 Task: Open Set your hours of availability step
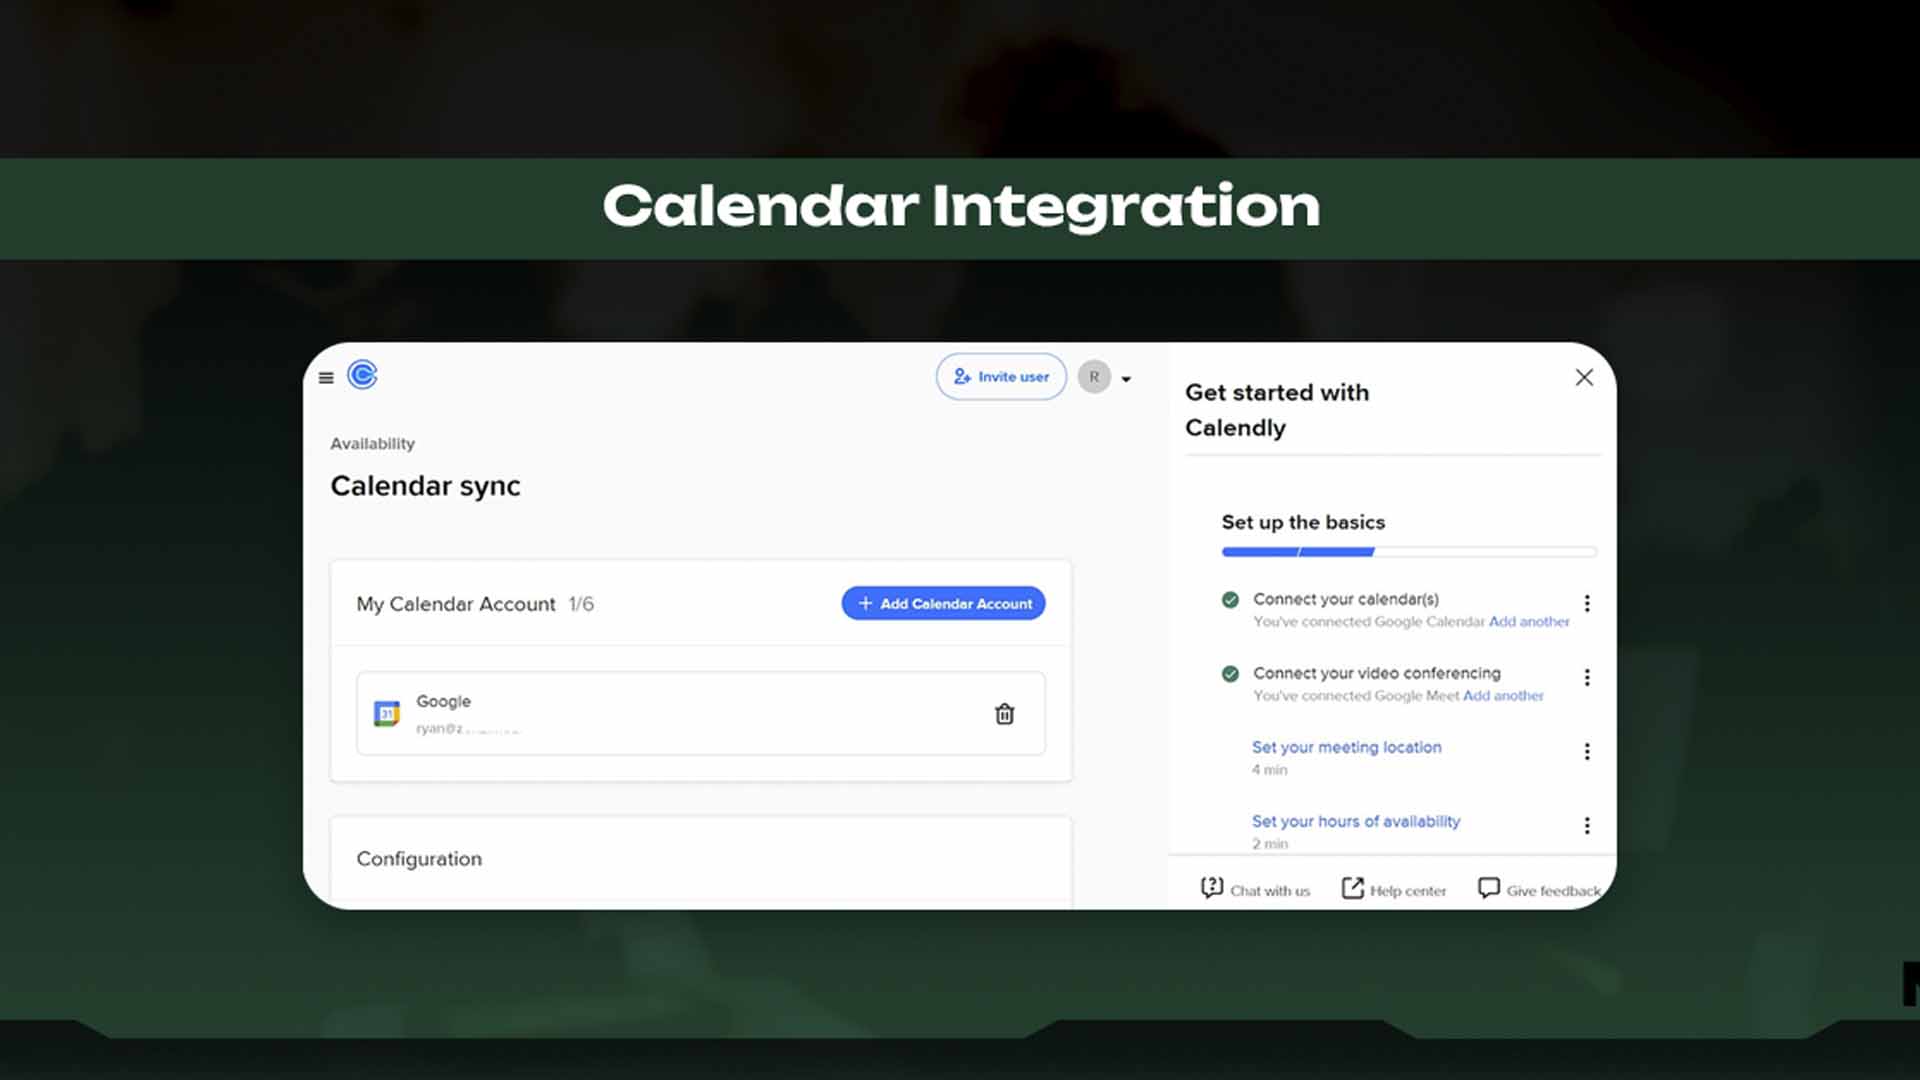point(1356,821)
